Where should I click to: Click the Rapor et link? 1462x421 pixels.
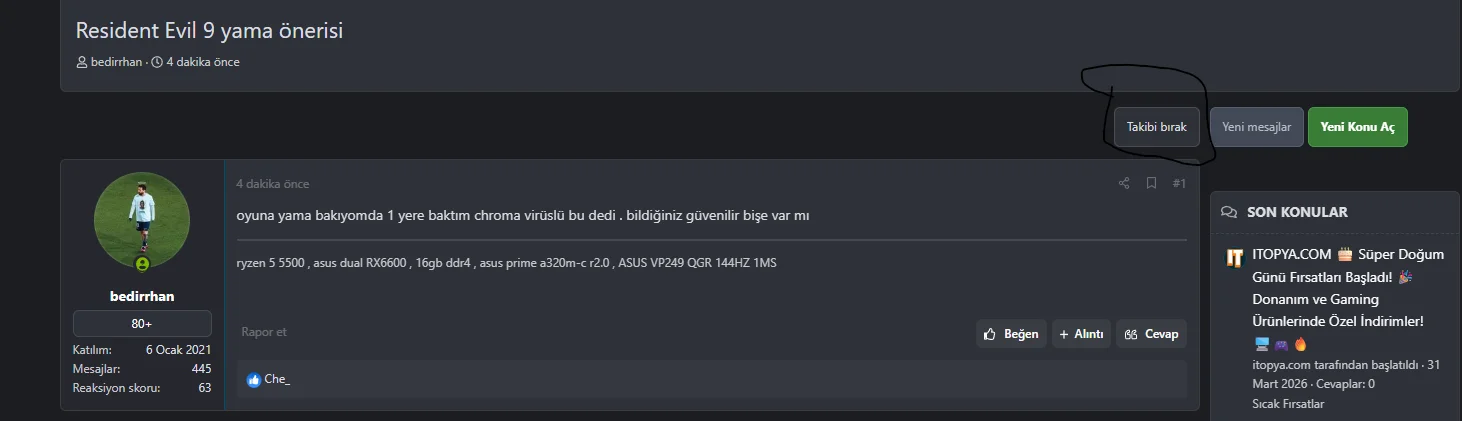[264, 332]
